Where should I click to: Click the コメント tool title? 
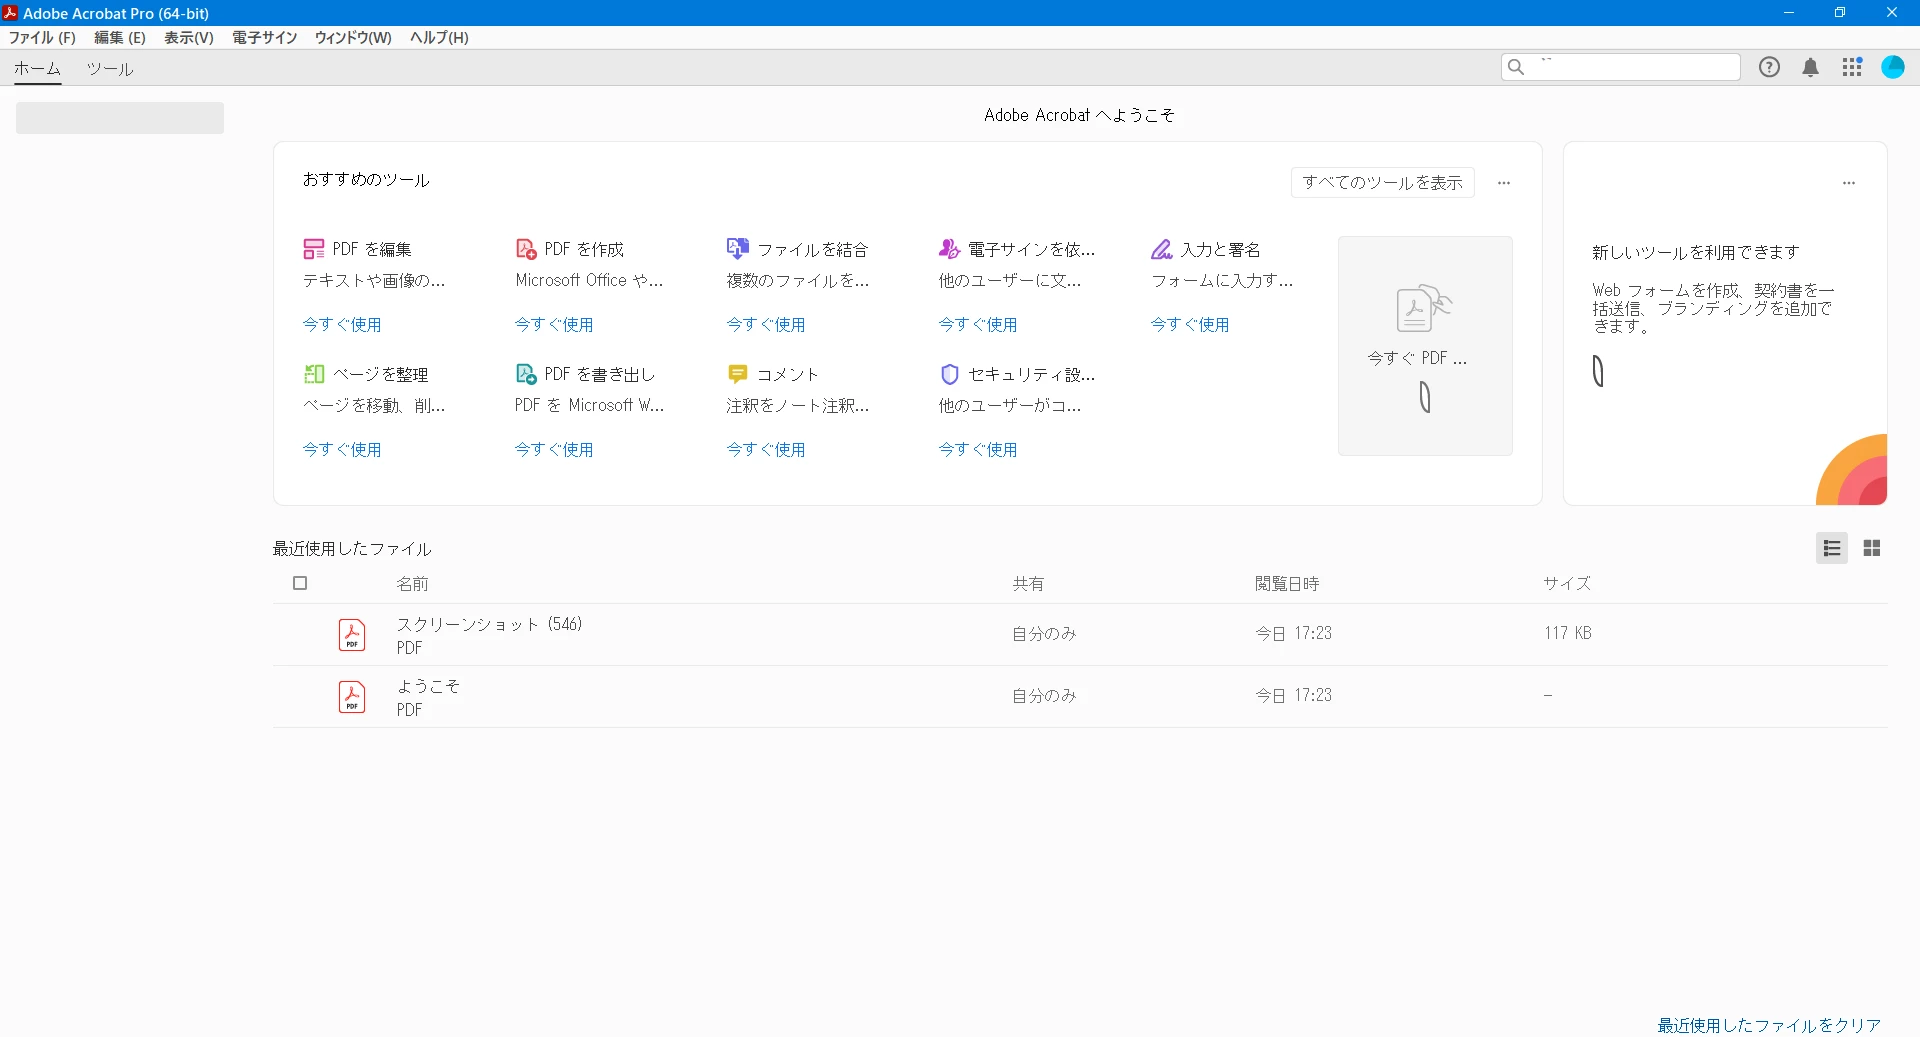click(788, 374)
